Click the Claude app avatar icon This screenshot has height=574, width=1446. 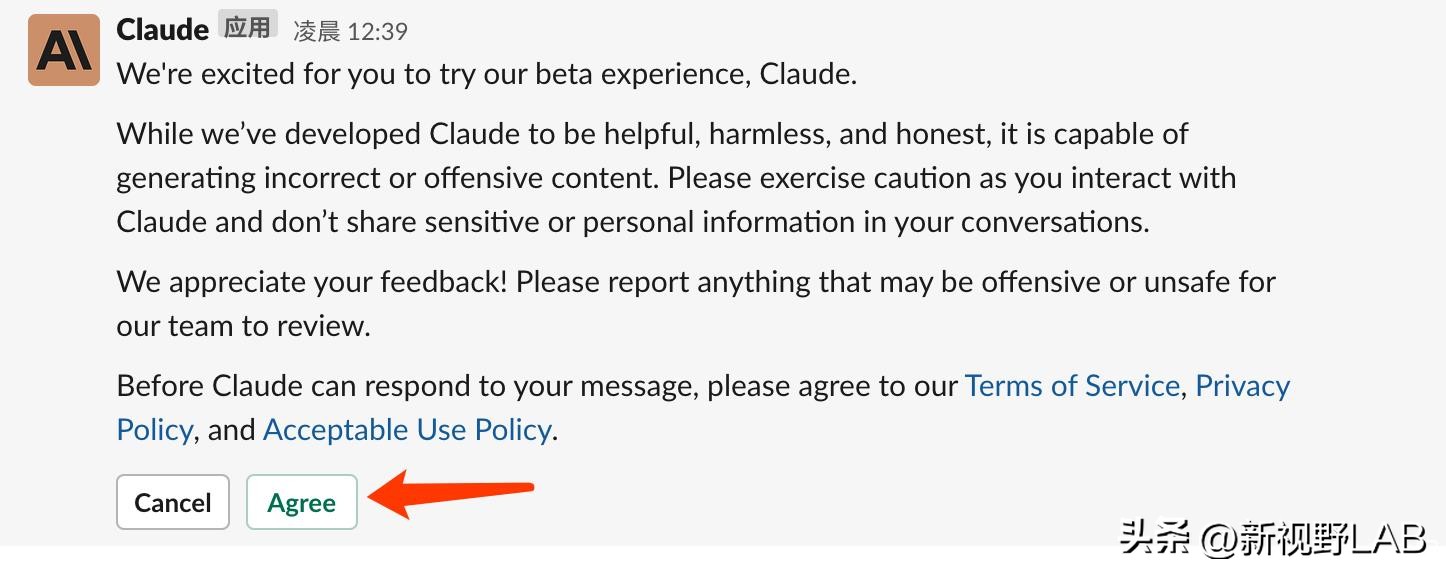(64, 50)
